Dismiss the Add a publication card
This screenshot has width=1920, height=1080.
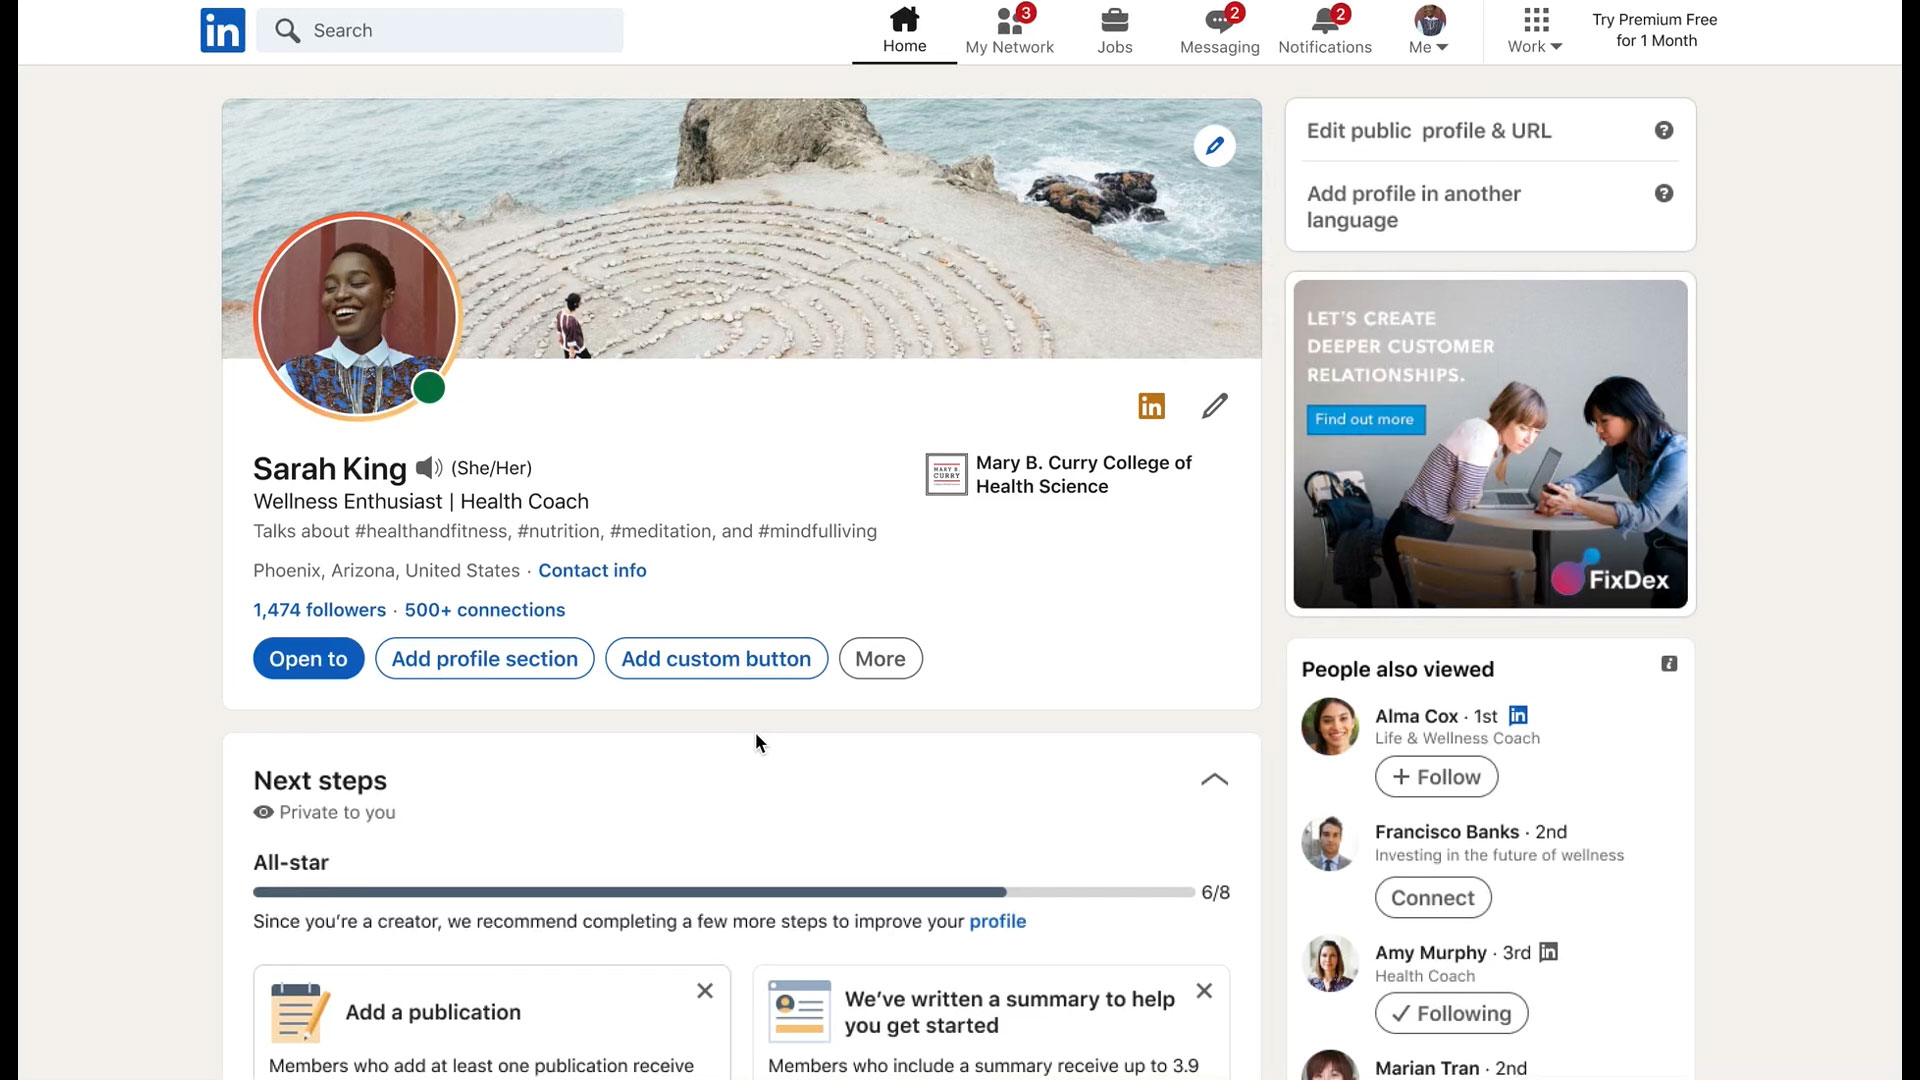[705, 991]
